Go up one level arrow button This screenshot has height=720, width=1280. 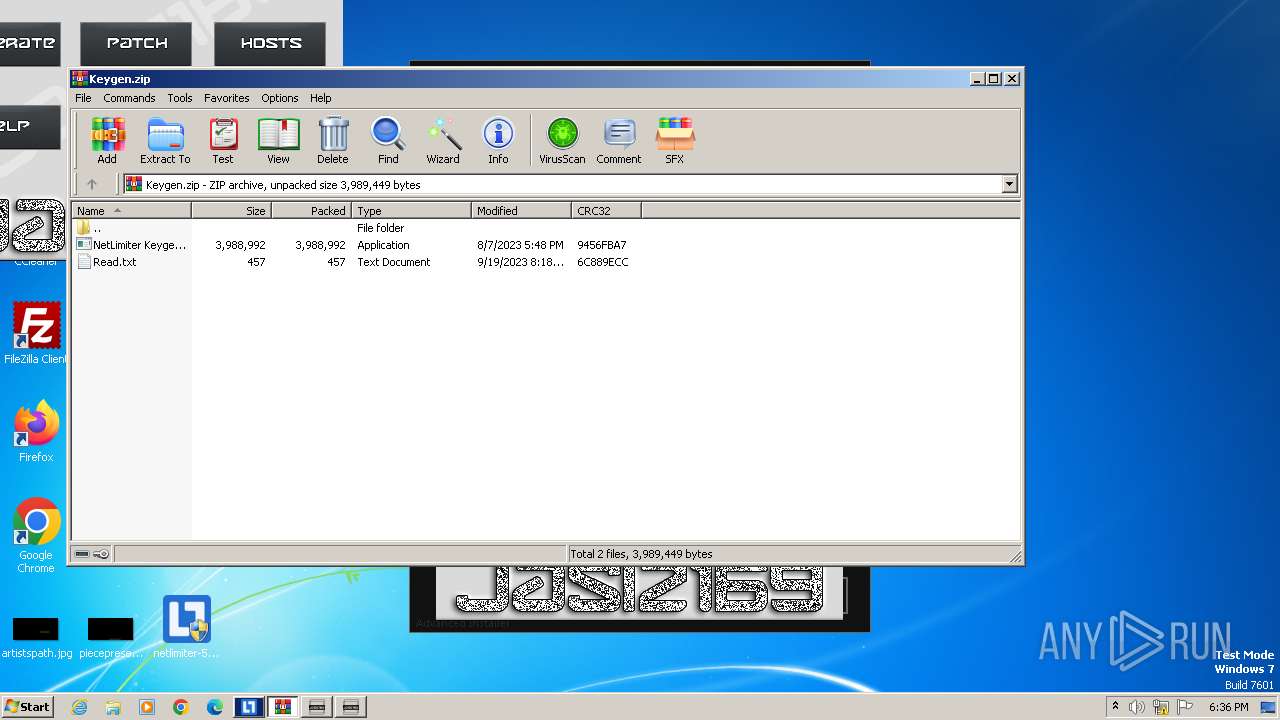92,184
